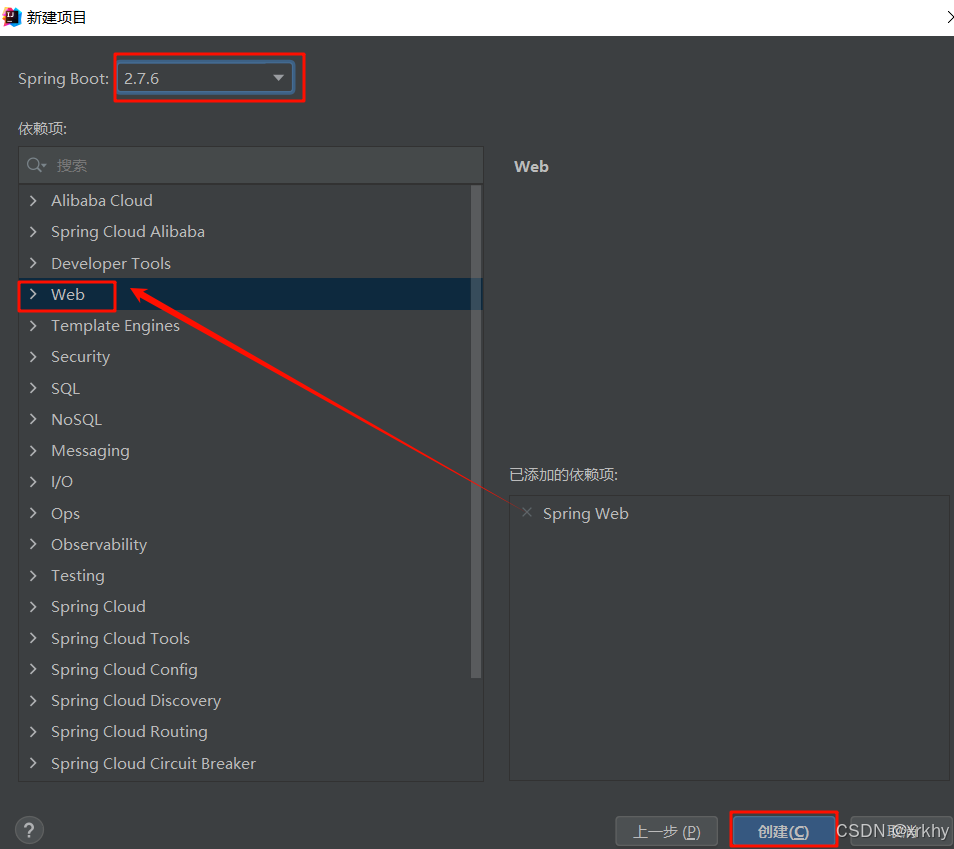Expand the Spring Cloud Discovery chevron
The width and height of the screenshot is (954, 849).
33,701
